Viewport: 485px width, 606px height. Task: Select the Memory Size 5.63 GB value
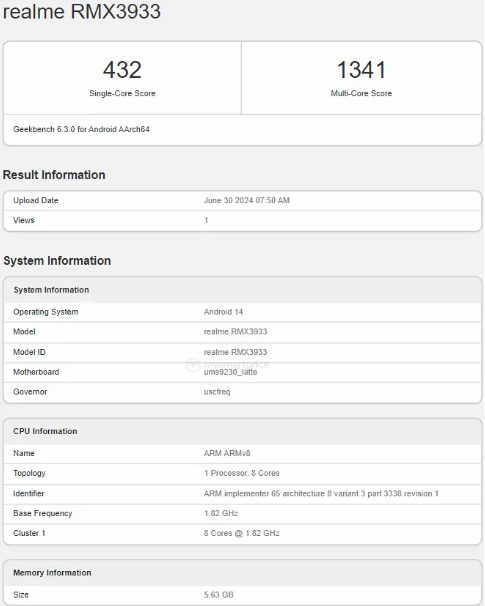click(x=219, y=595)
